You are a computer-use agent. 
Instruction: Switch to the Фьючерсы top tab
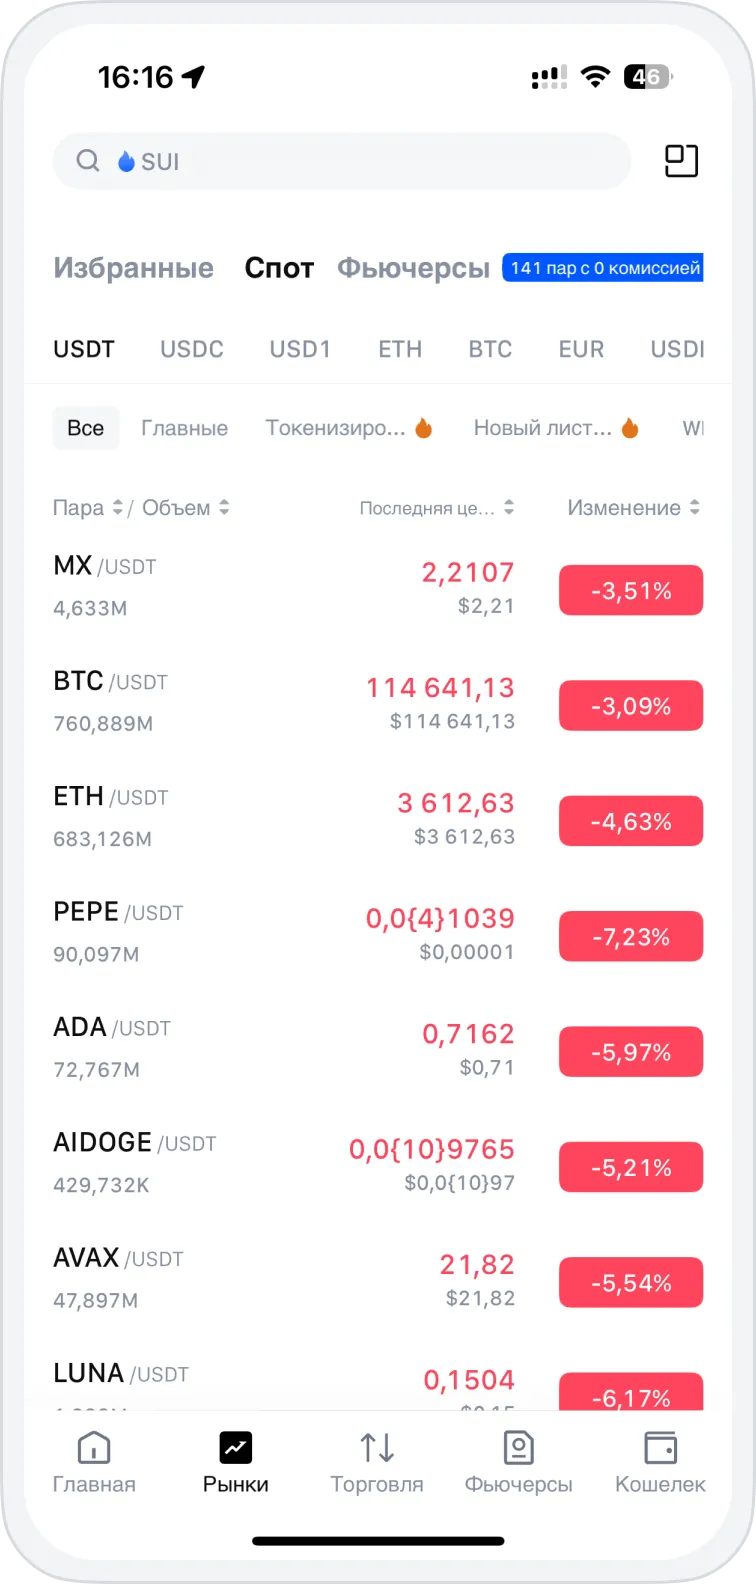point(413,268)
